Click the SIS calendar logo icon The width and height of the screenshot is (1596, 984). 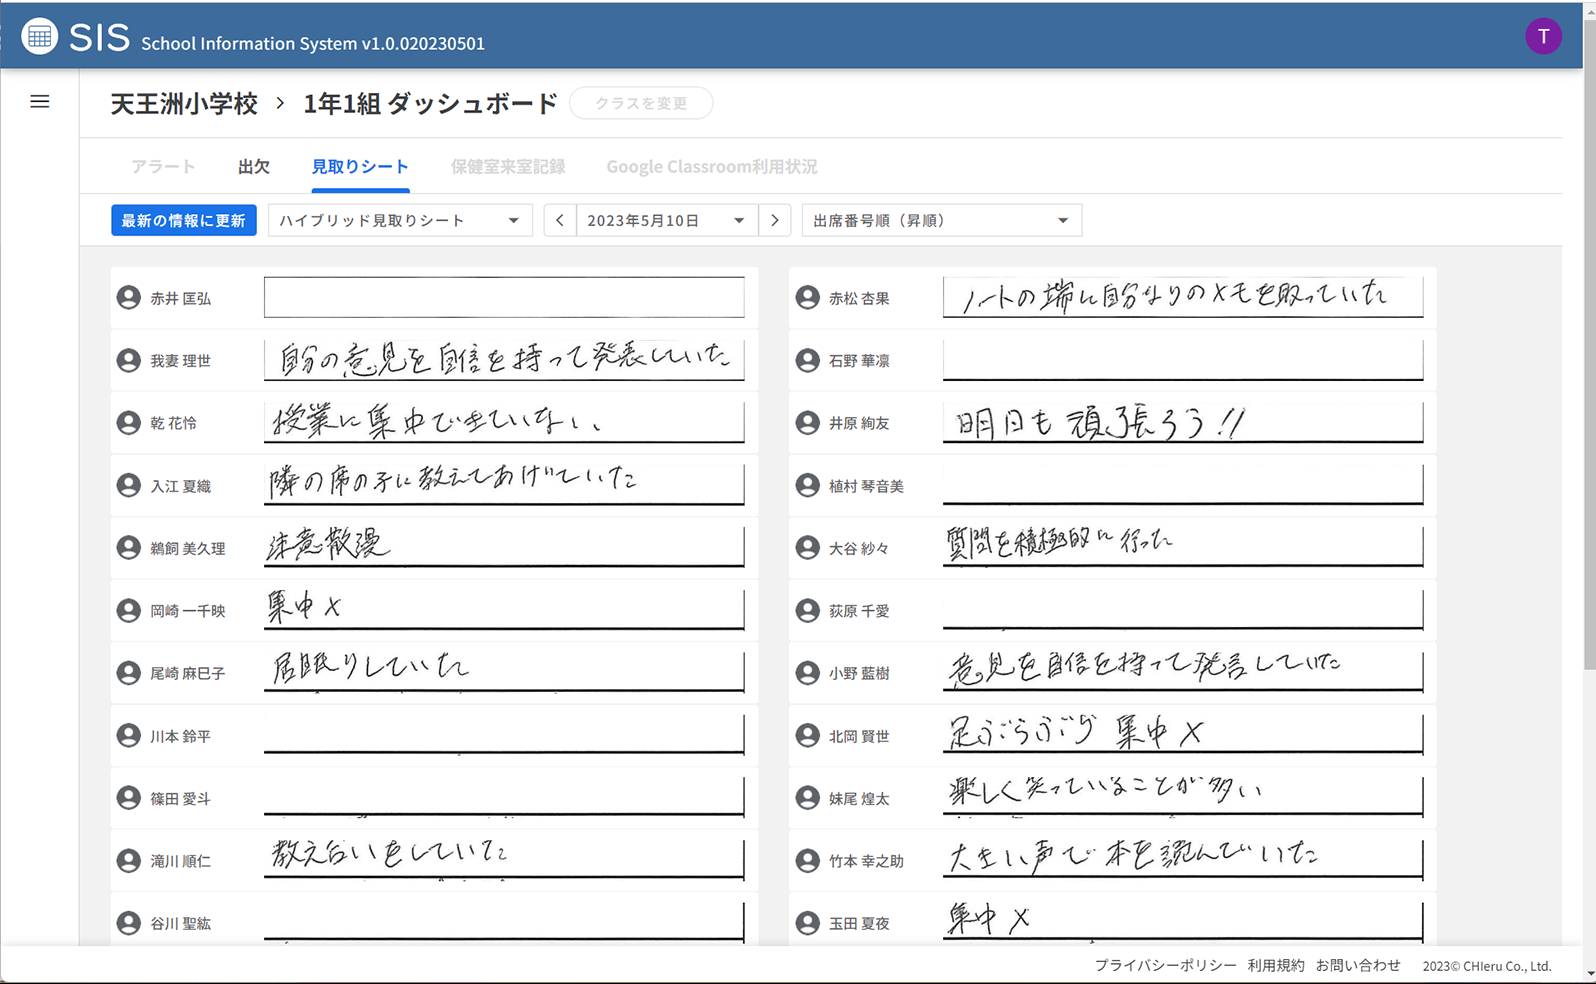click(x=39, y=37)
